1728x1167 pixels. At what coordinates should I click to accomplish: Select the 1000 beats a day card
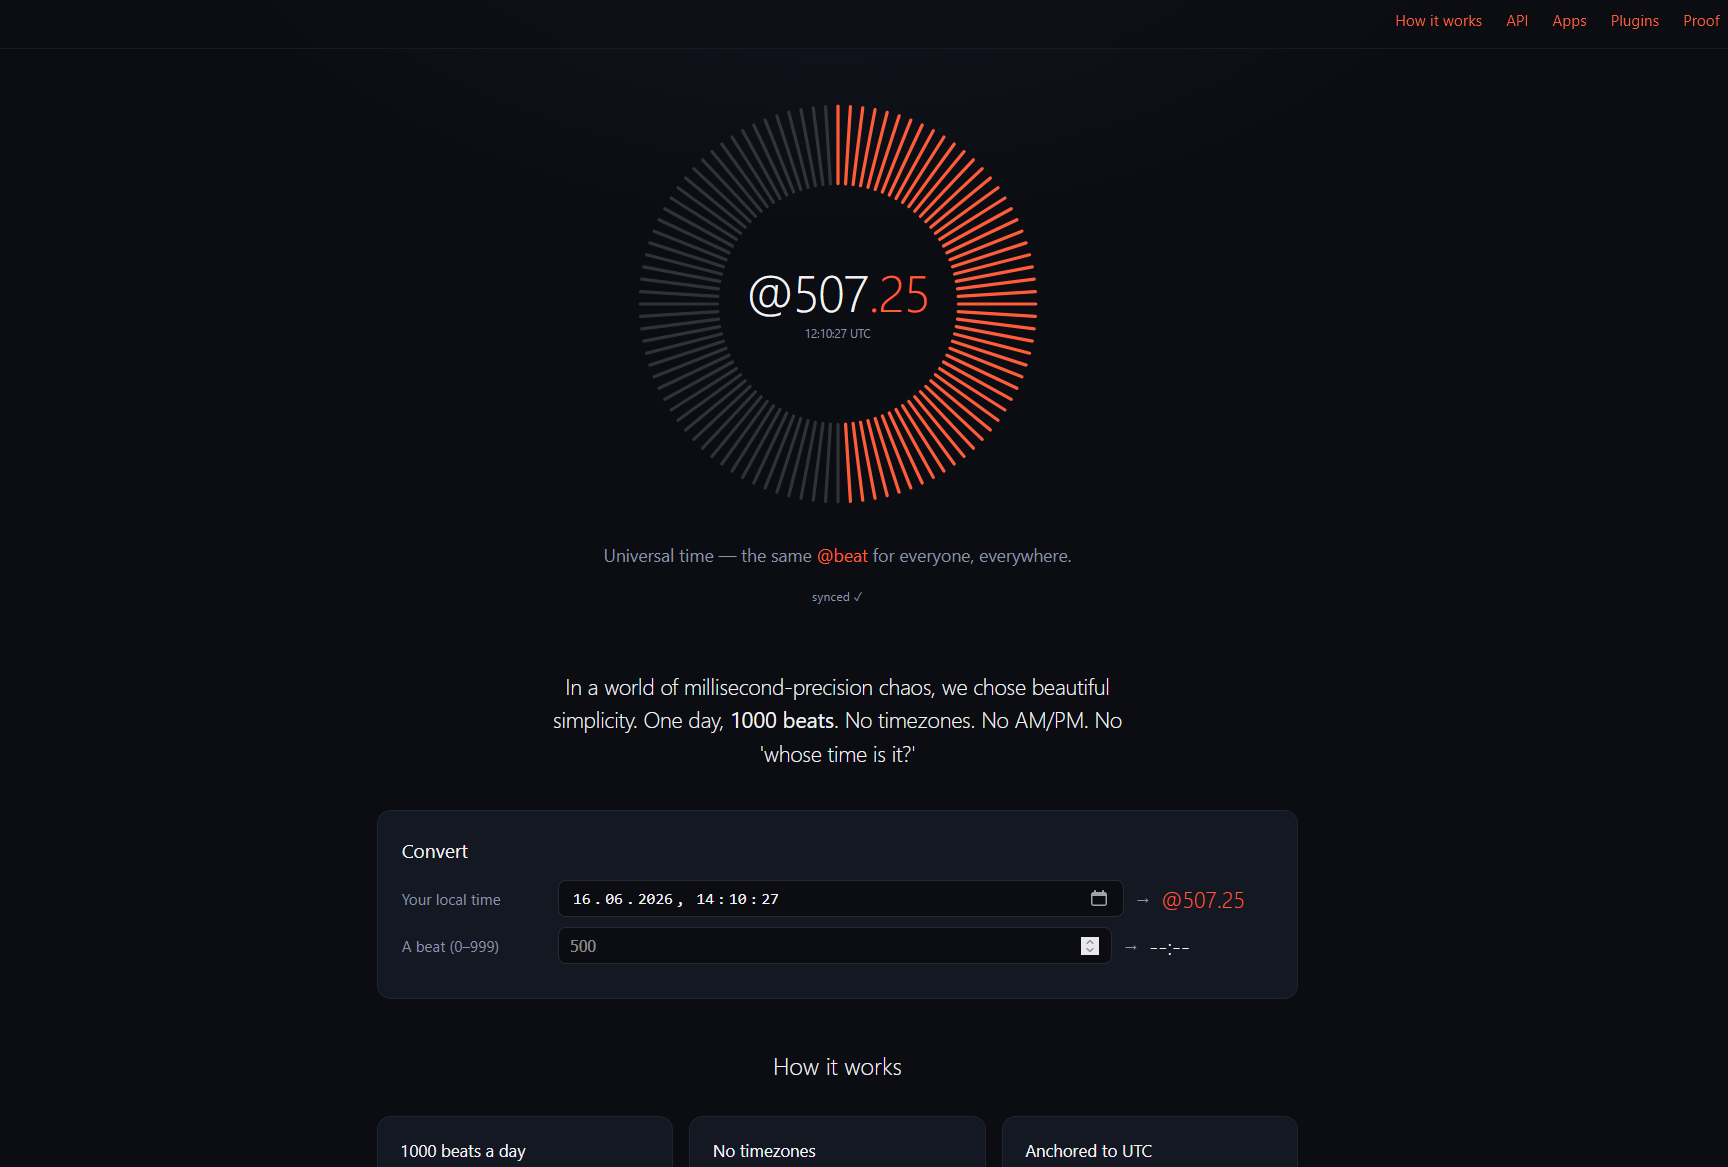(524, 1142)
